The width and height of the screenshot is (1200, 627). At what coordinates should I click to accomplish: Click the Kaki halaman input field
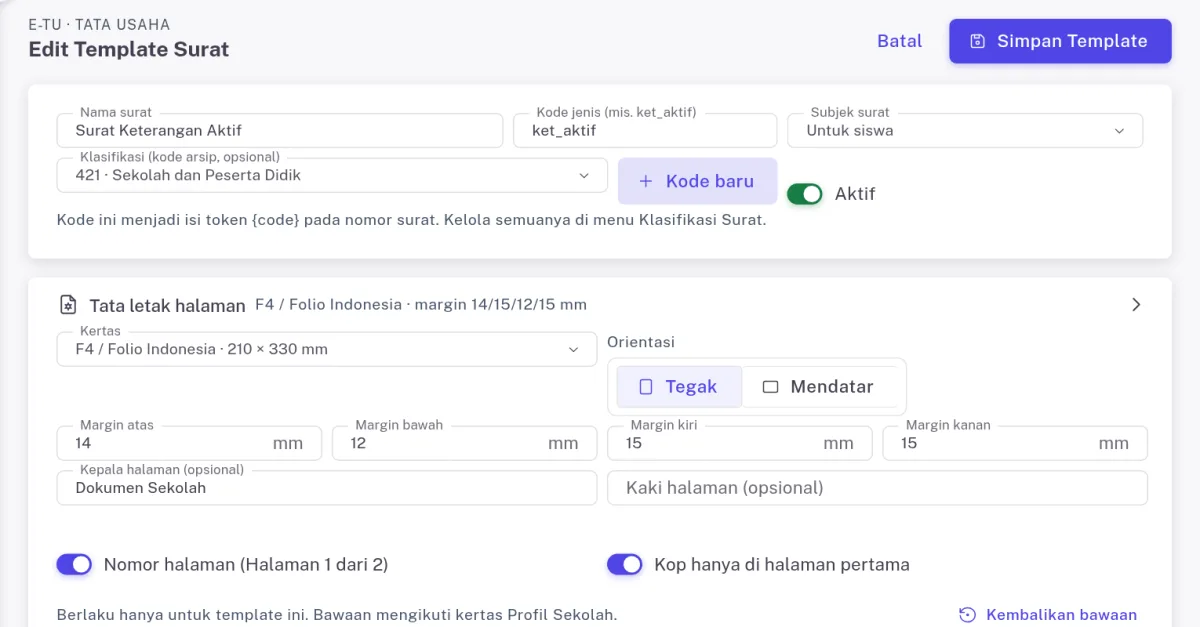click(x=877, y=488)
